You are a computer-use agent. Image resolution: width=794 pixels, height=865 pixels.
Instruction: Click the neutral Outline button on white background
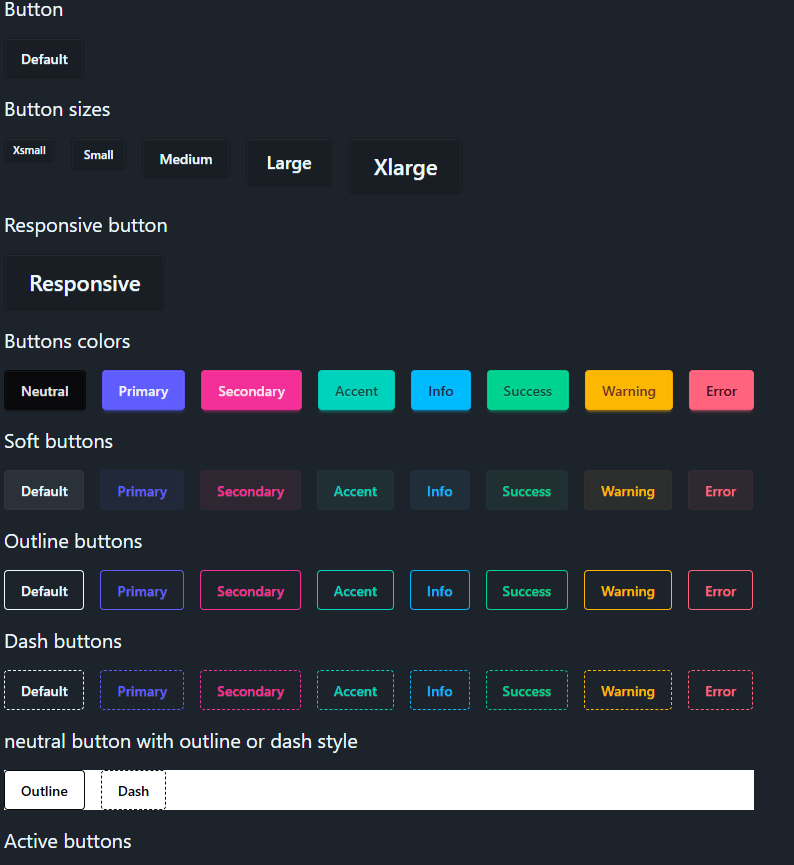tap(44, 790)
